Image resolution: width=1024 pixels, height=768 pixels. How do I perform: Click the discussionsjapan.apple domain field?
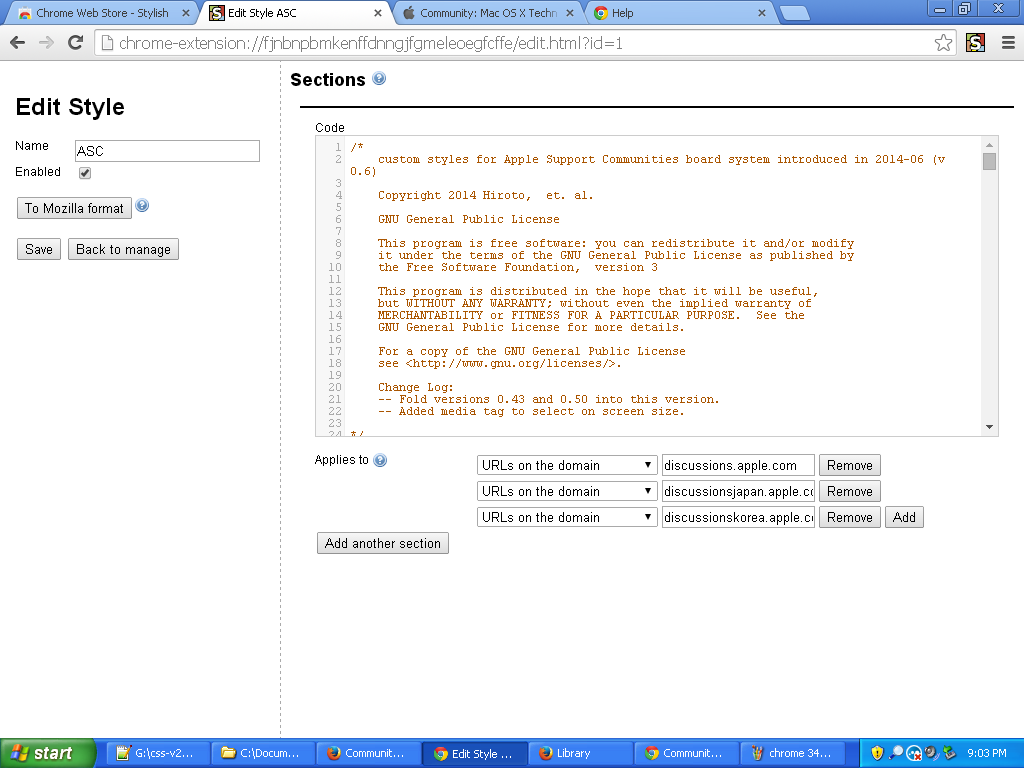pyautogui.click(x=738, y=491)
